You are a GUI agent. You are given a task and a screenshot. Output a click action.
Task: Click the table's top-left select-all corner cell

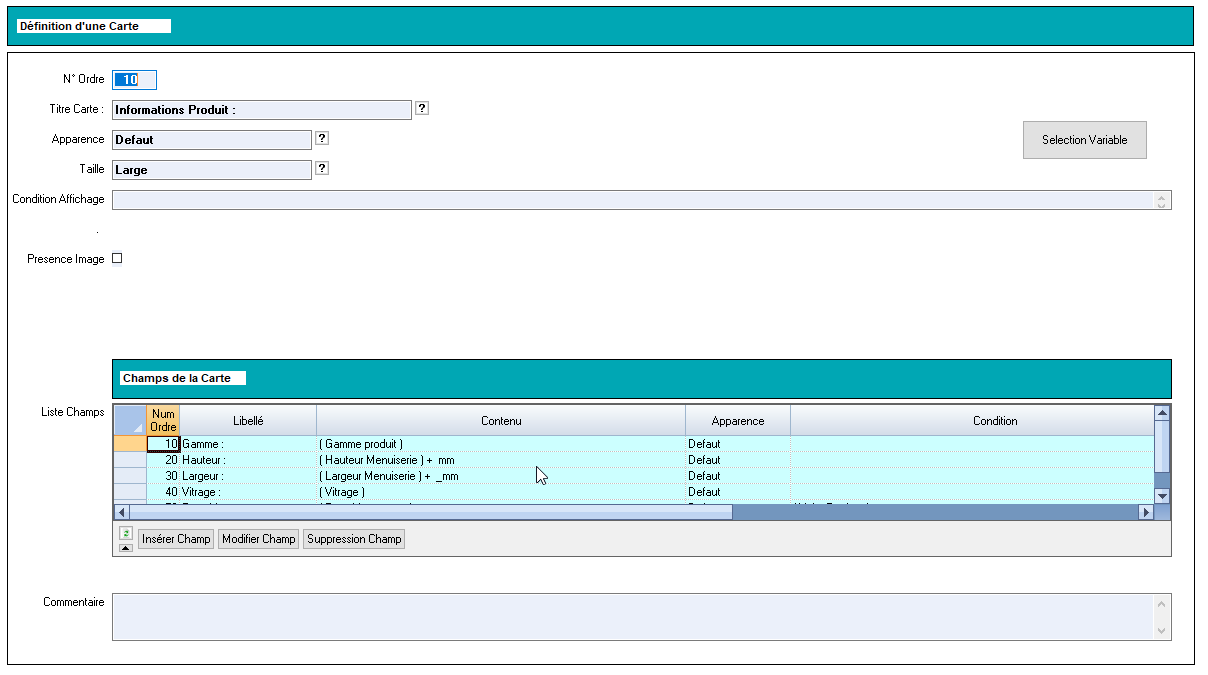pyautogui.click(x=129, y=420)
